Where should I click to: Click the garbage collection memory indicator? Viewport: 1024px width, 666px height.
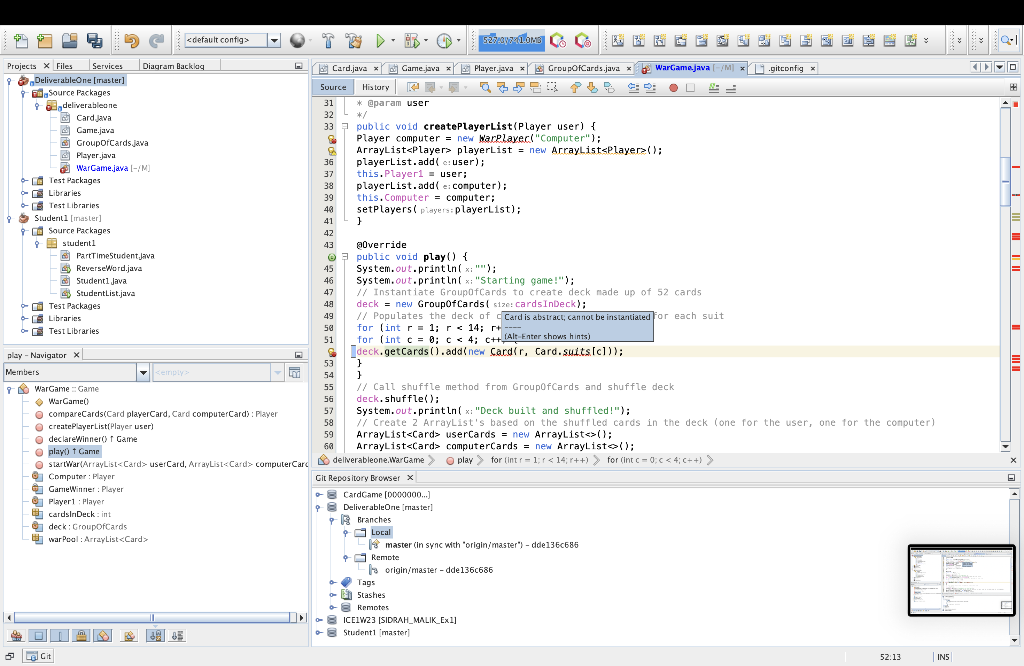tap(511, 41)
